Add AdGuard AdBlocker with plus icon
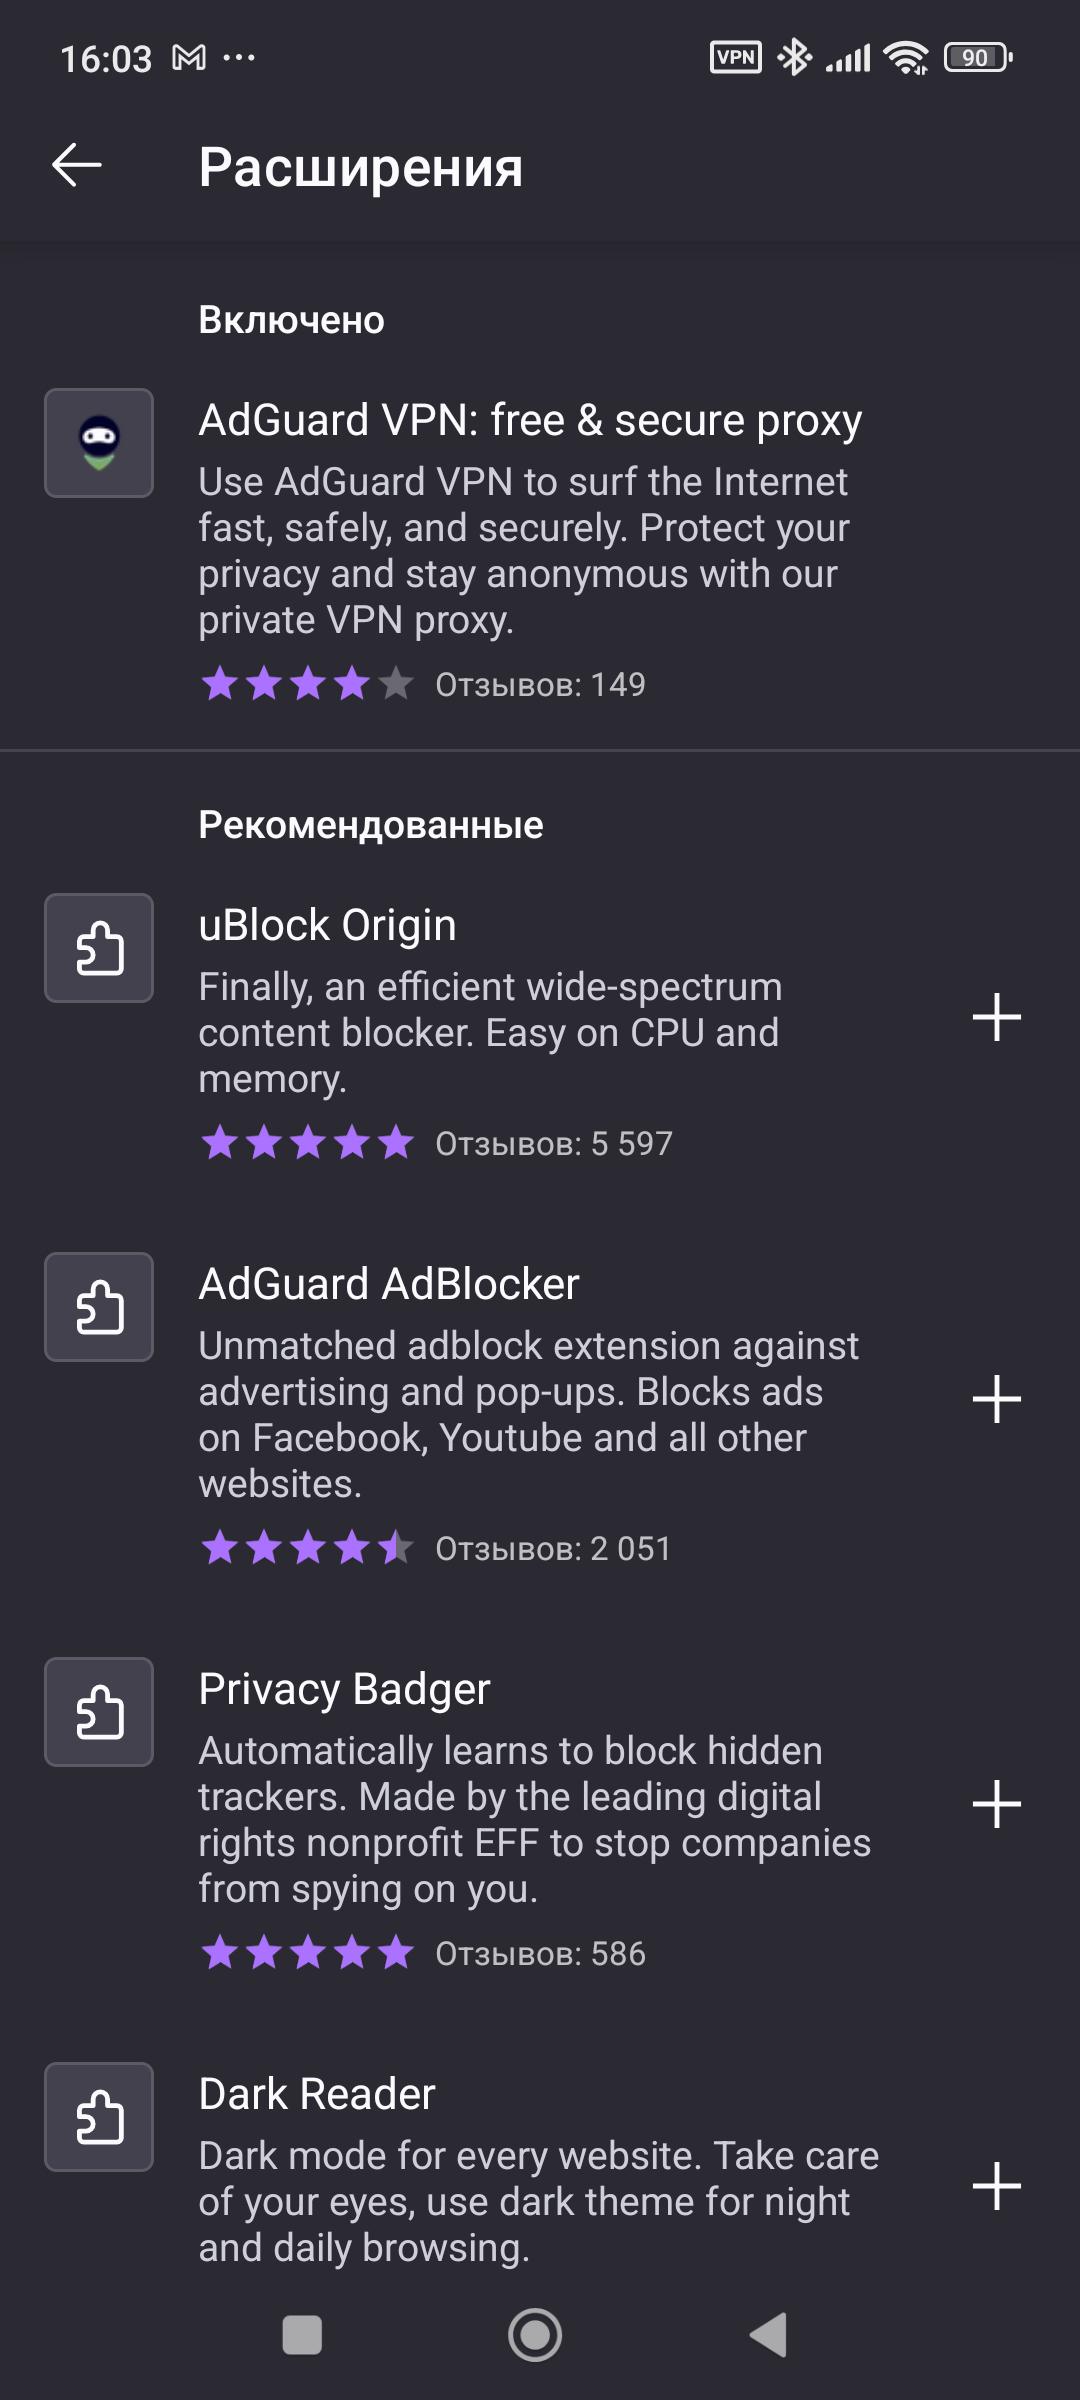Viewport: 1080px width, 2400px height. (x=996, y=1398)
